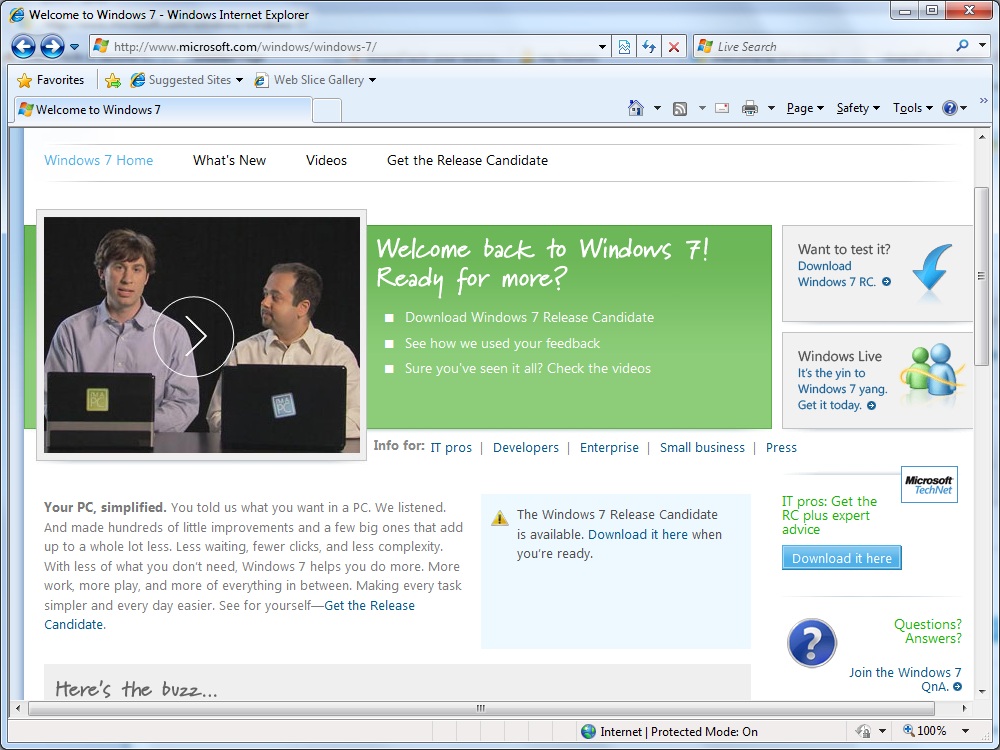Open Press info link
Screen dimensions: 1000x750
[x=781, y=447]
